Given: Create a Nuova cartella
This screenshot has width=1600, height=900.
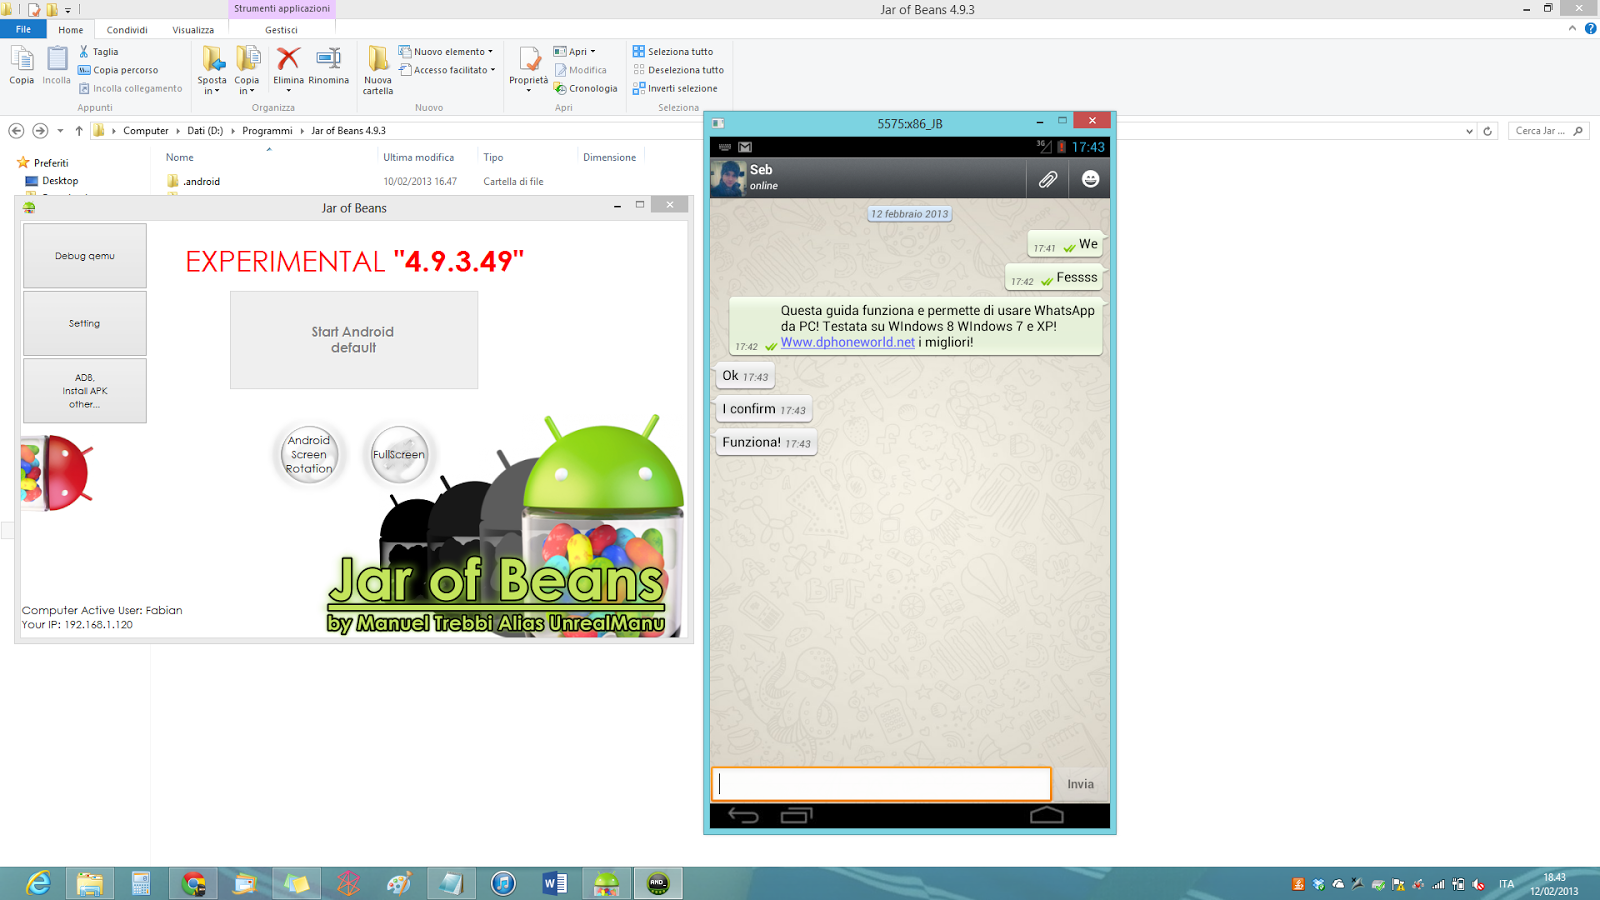Looking at the screenshot, I should [x=378, y=69].
